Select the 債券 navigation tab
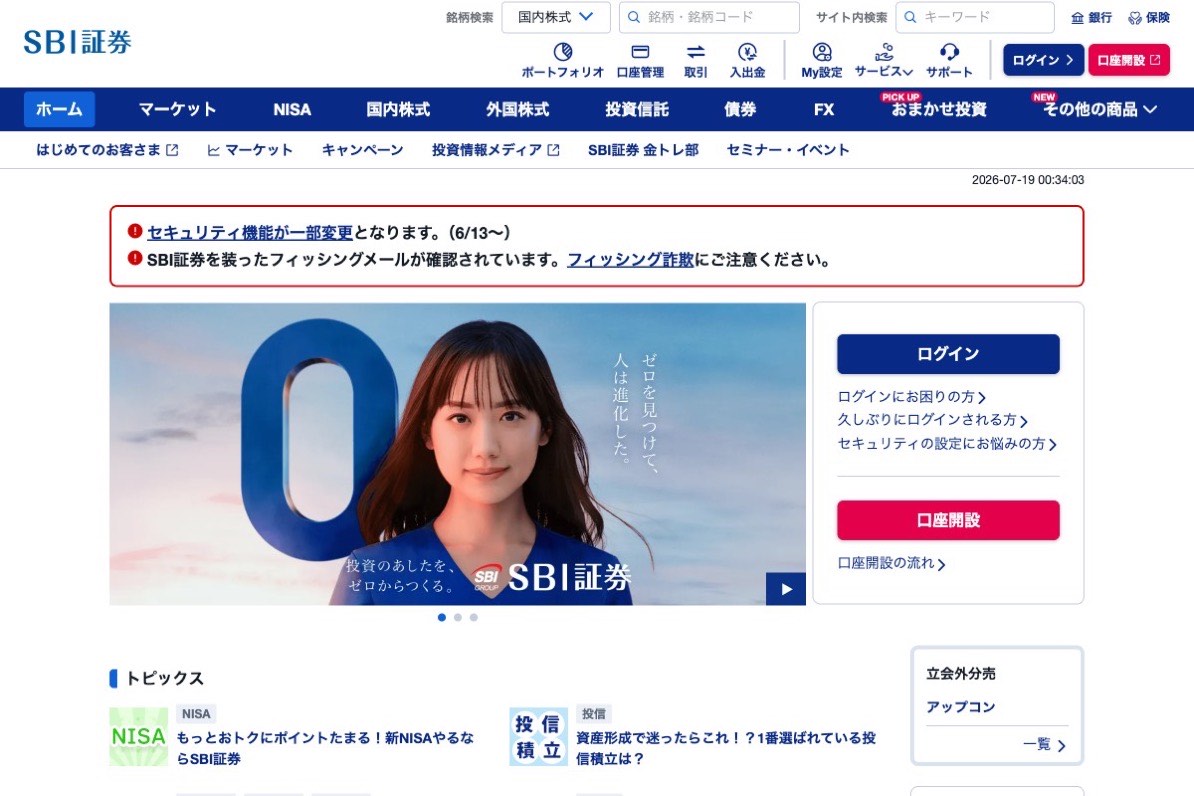 [x=740, y=109]
